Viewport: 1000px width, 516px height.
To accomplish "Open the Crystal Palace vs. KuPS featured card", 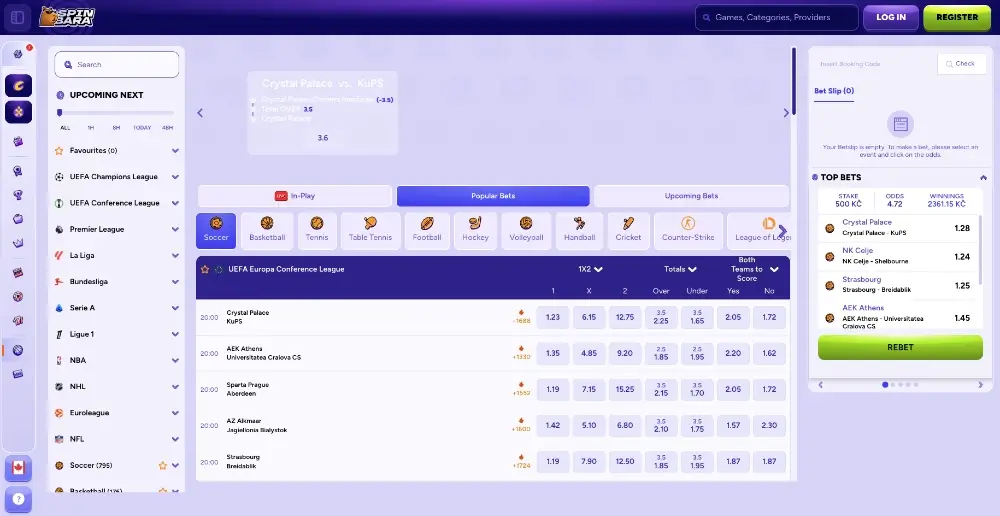I will pyautogui.click(x=323, y=112).
